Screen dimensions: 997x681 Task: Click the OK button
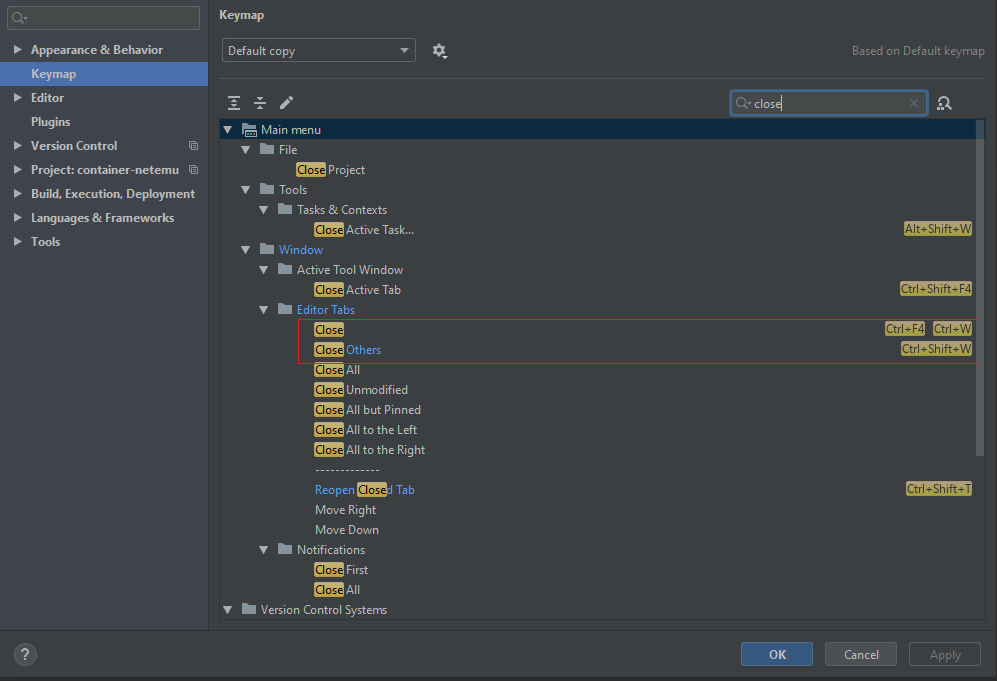776,654
